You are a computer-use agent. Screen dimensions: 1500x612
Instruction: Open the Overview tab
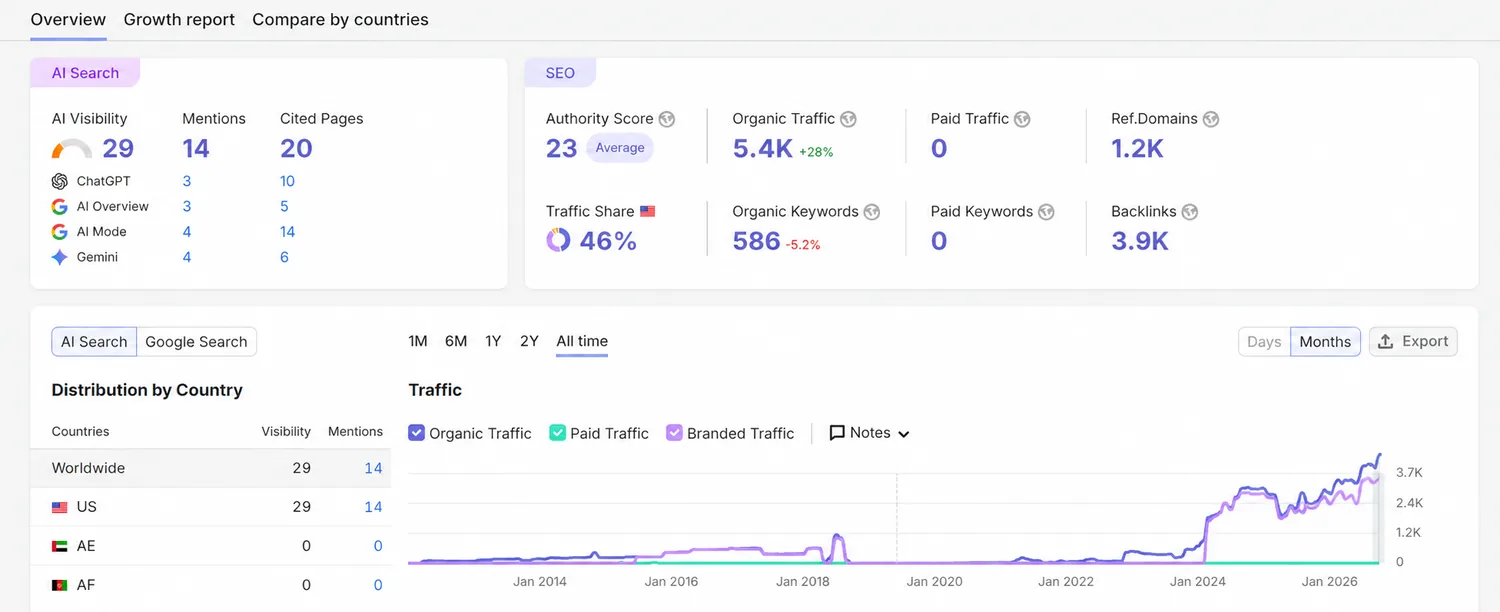(x=68, y=19)
